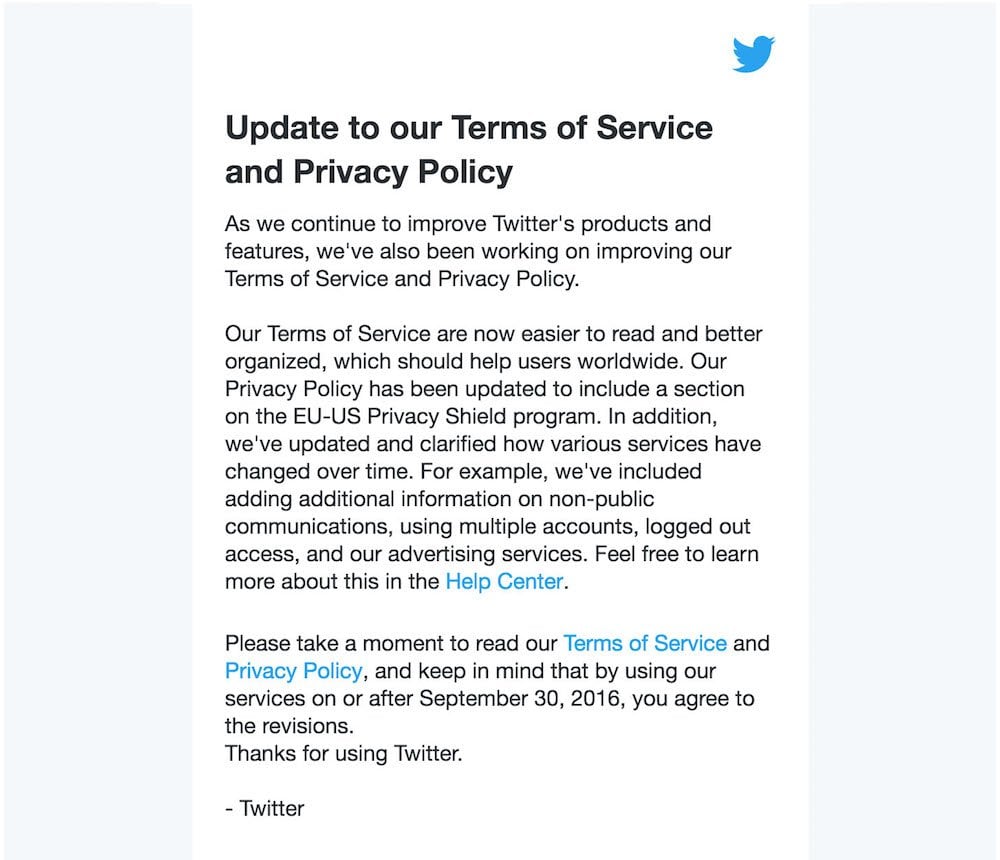This screenshot has width=1000, height=860.
Task: Click the 'the revisions.' line
Action: pyautogui.click(x=289, y=726)
